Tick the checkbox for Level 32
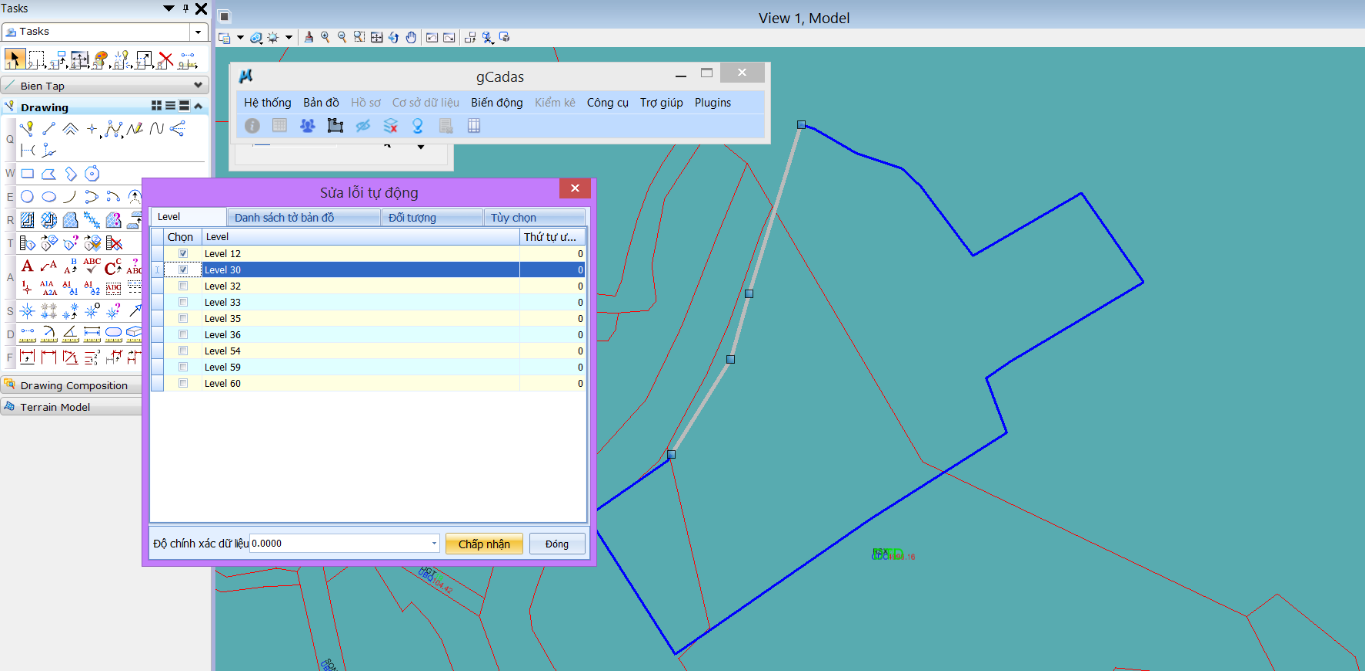1365x671 pixels. click(182, 286)
